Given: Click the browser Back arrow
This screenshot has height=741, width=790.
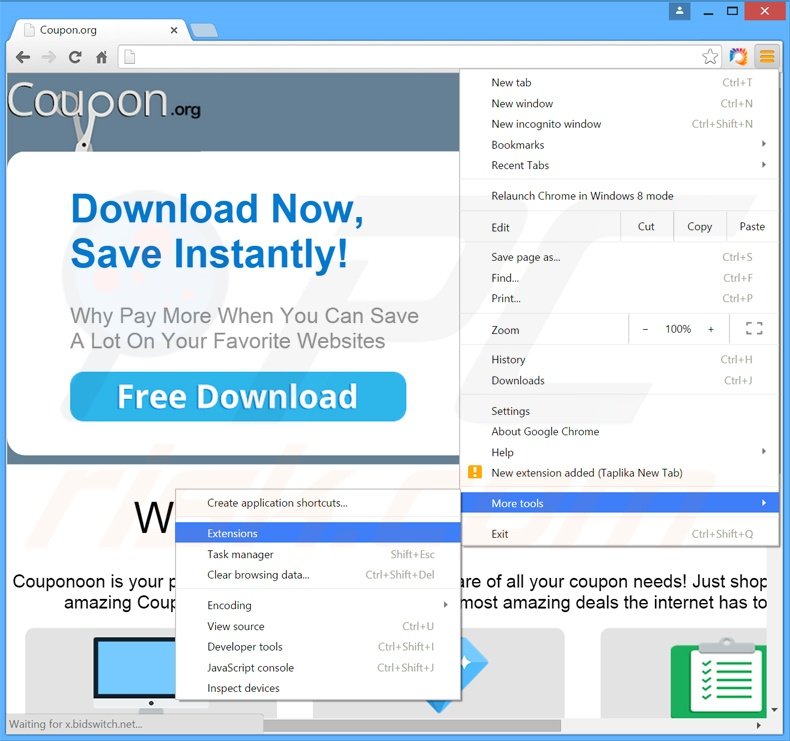Looking at the screenshot, I should 23,57.
